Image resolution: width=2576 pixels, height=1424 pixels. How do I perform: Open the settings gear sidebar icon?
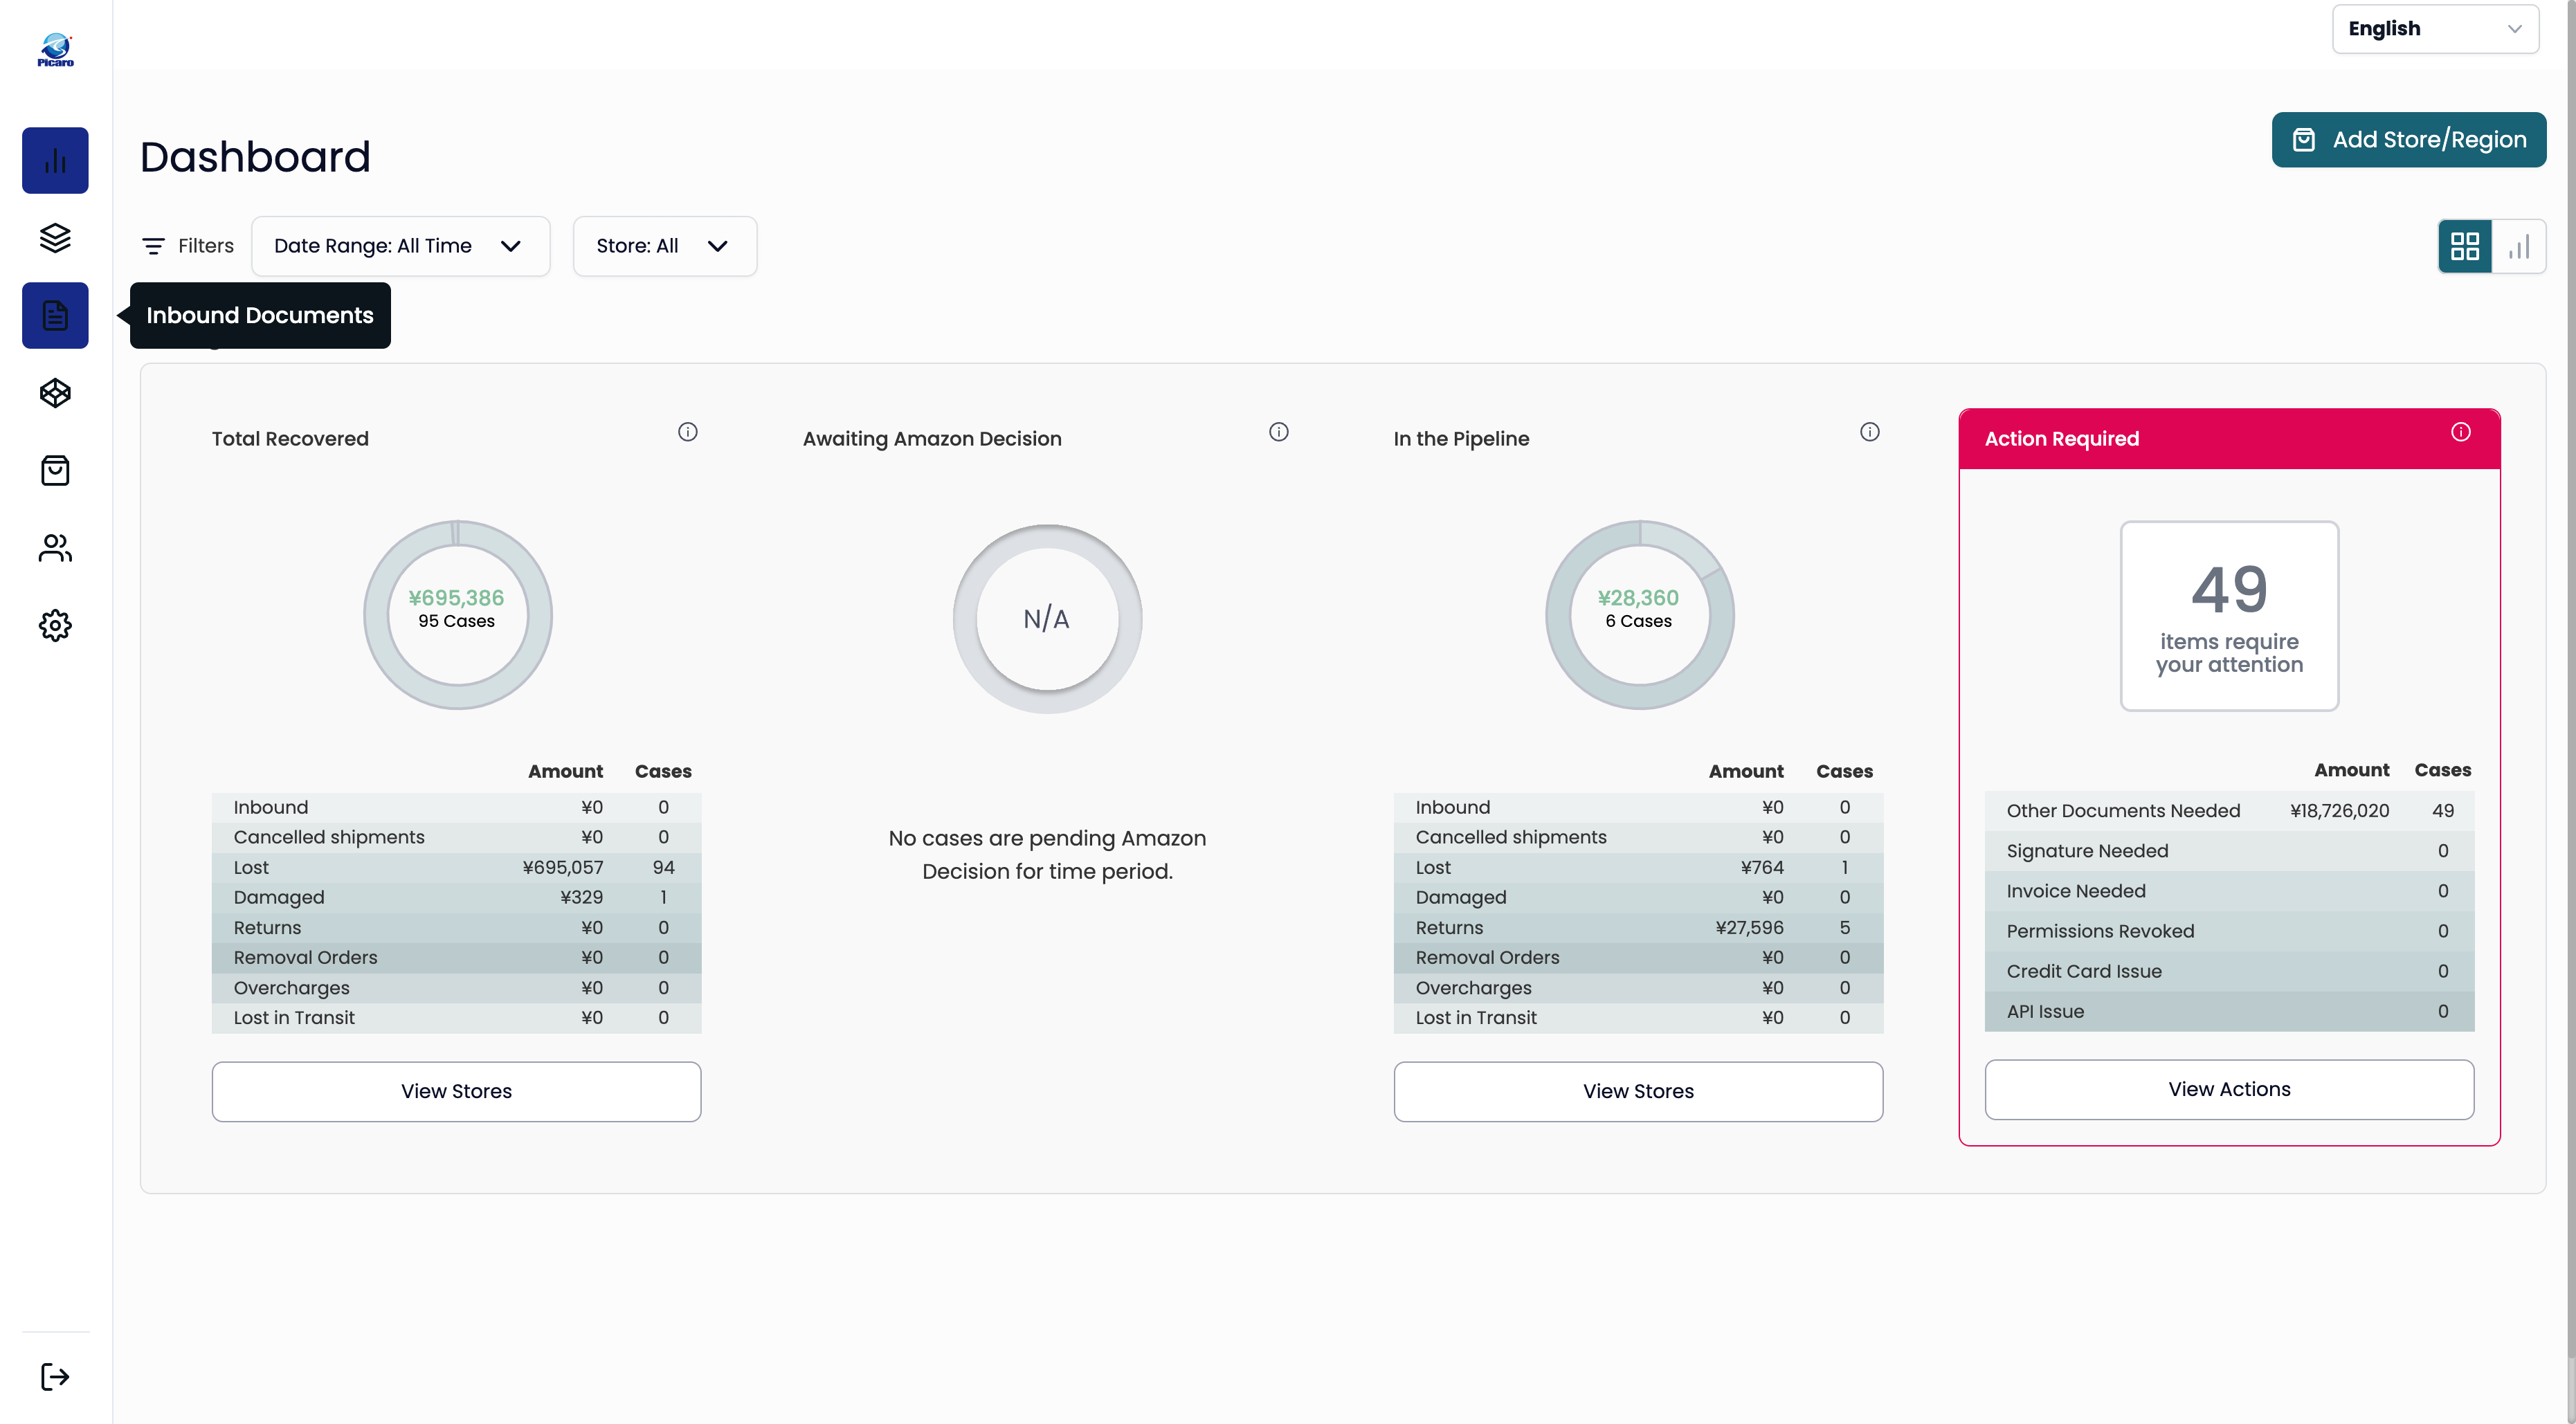click(55, 625)
